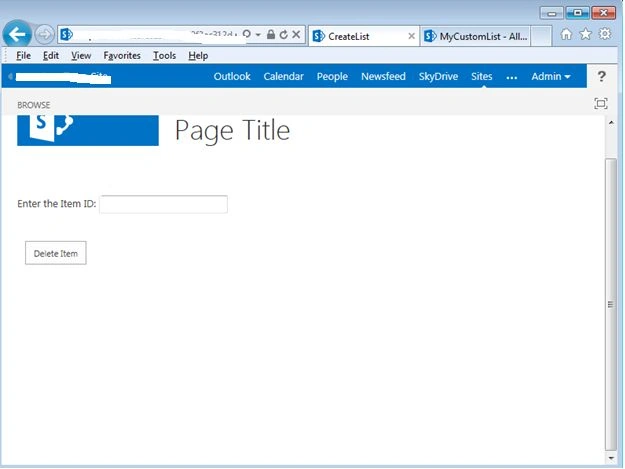This screenshot has height=469, width=625.
Task: Open the SkyDrive link
Action: pyautogui.click(x=438, y=76)
